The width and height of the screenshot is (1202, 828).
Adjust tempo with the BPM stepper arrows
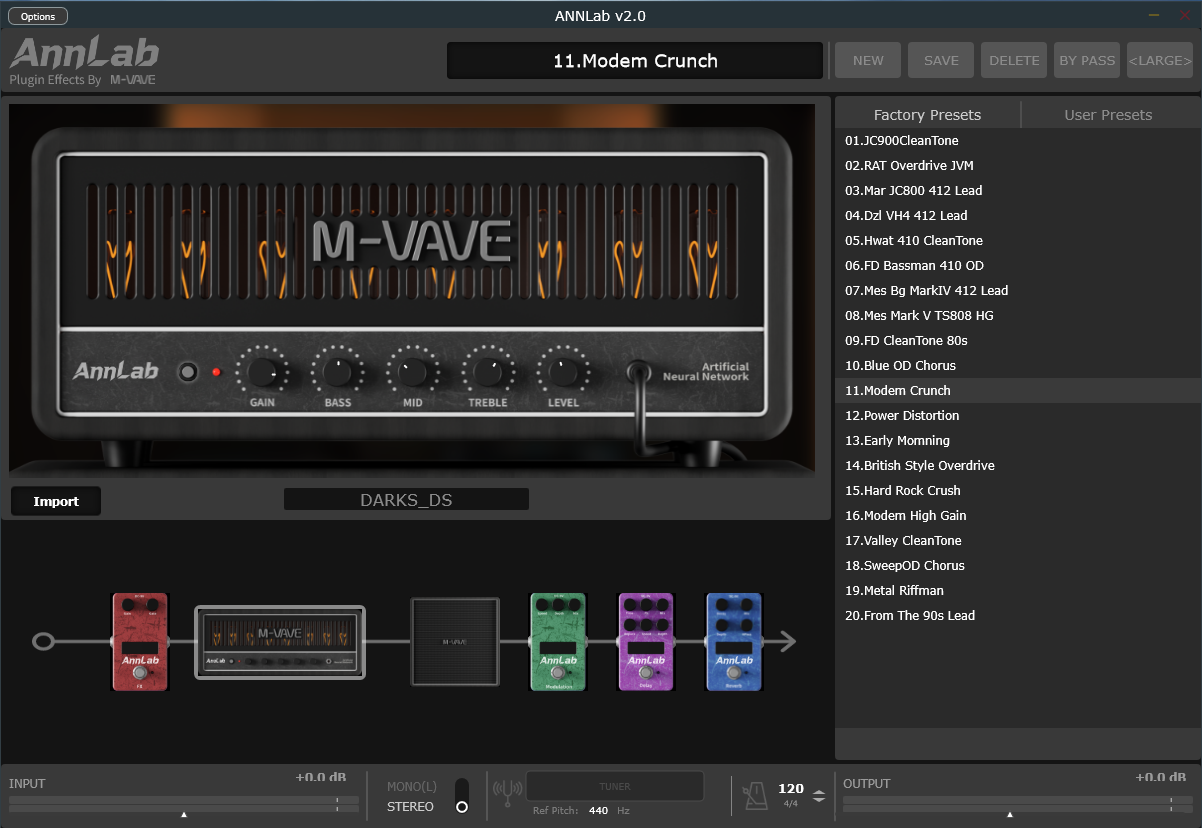click(x=819, y=796)
